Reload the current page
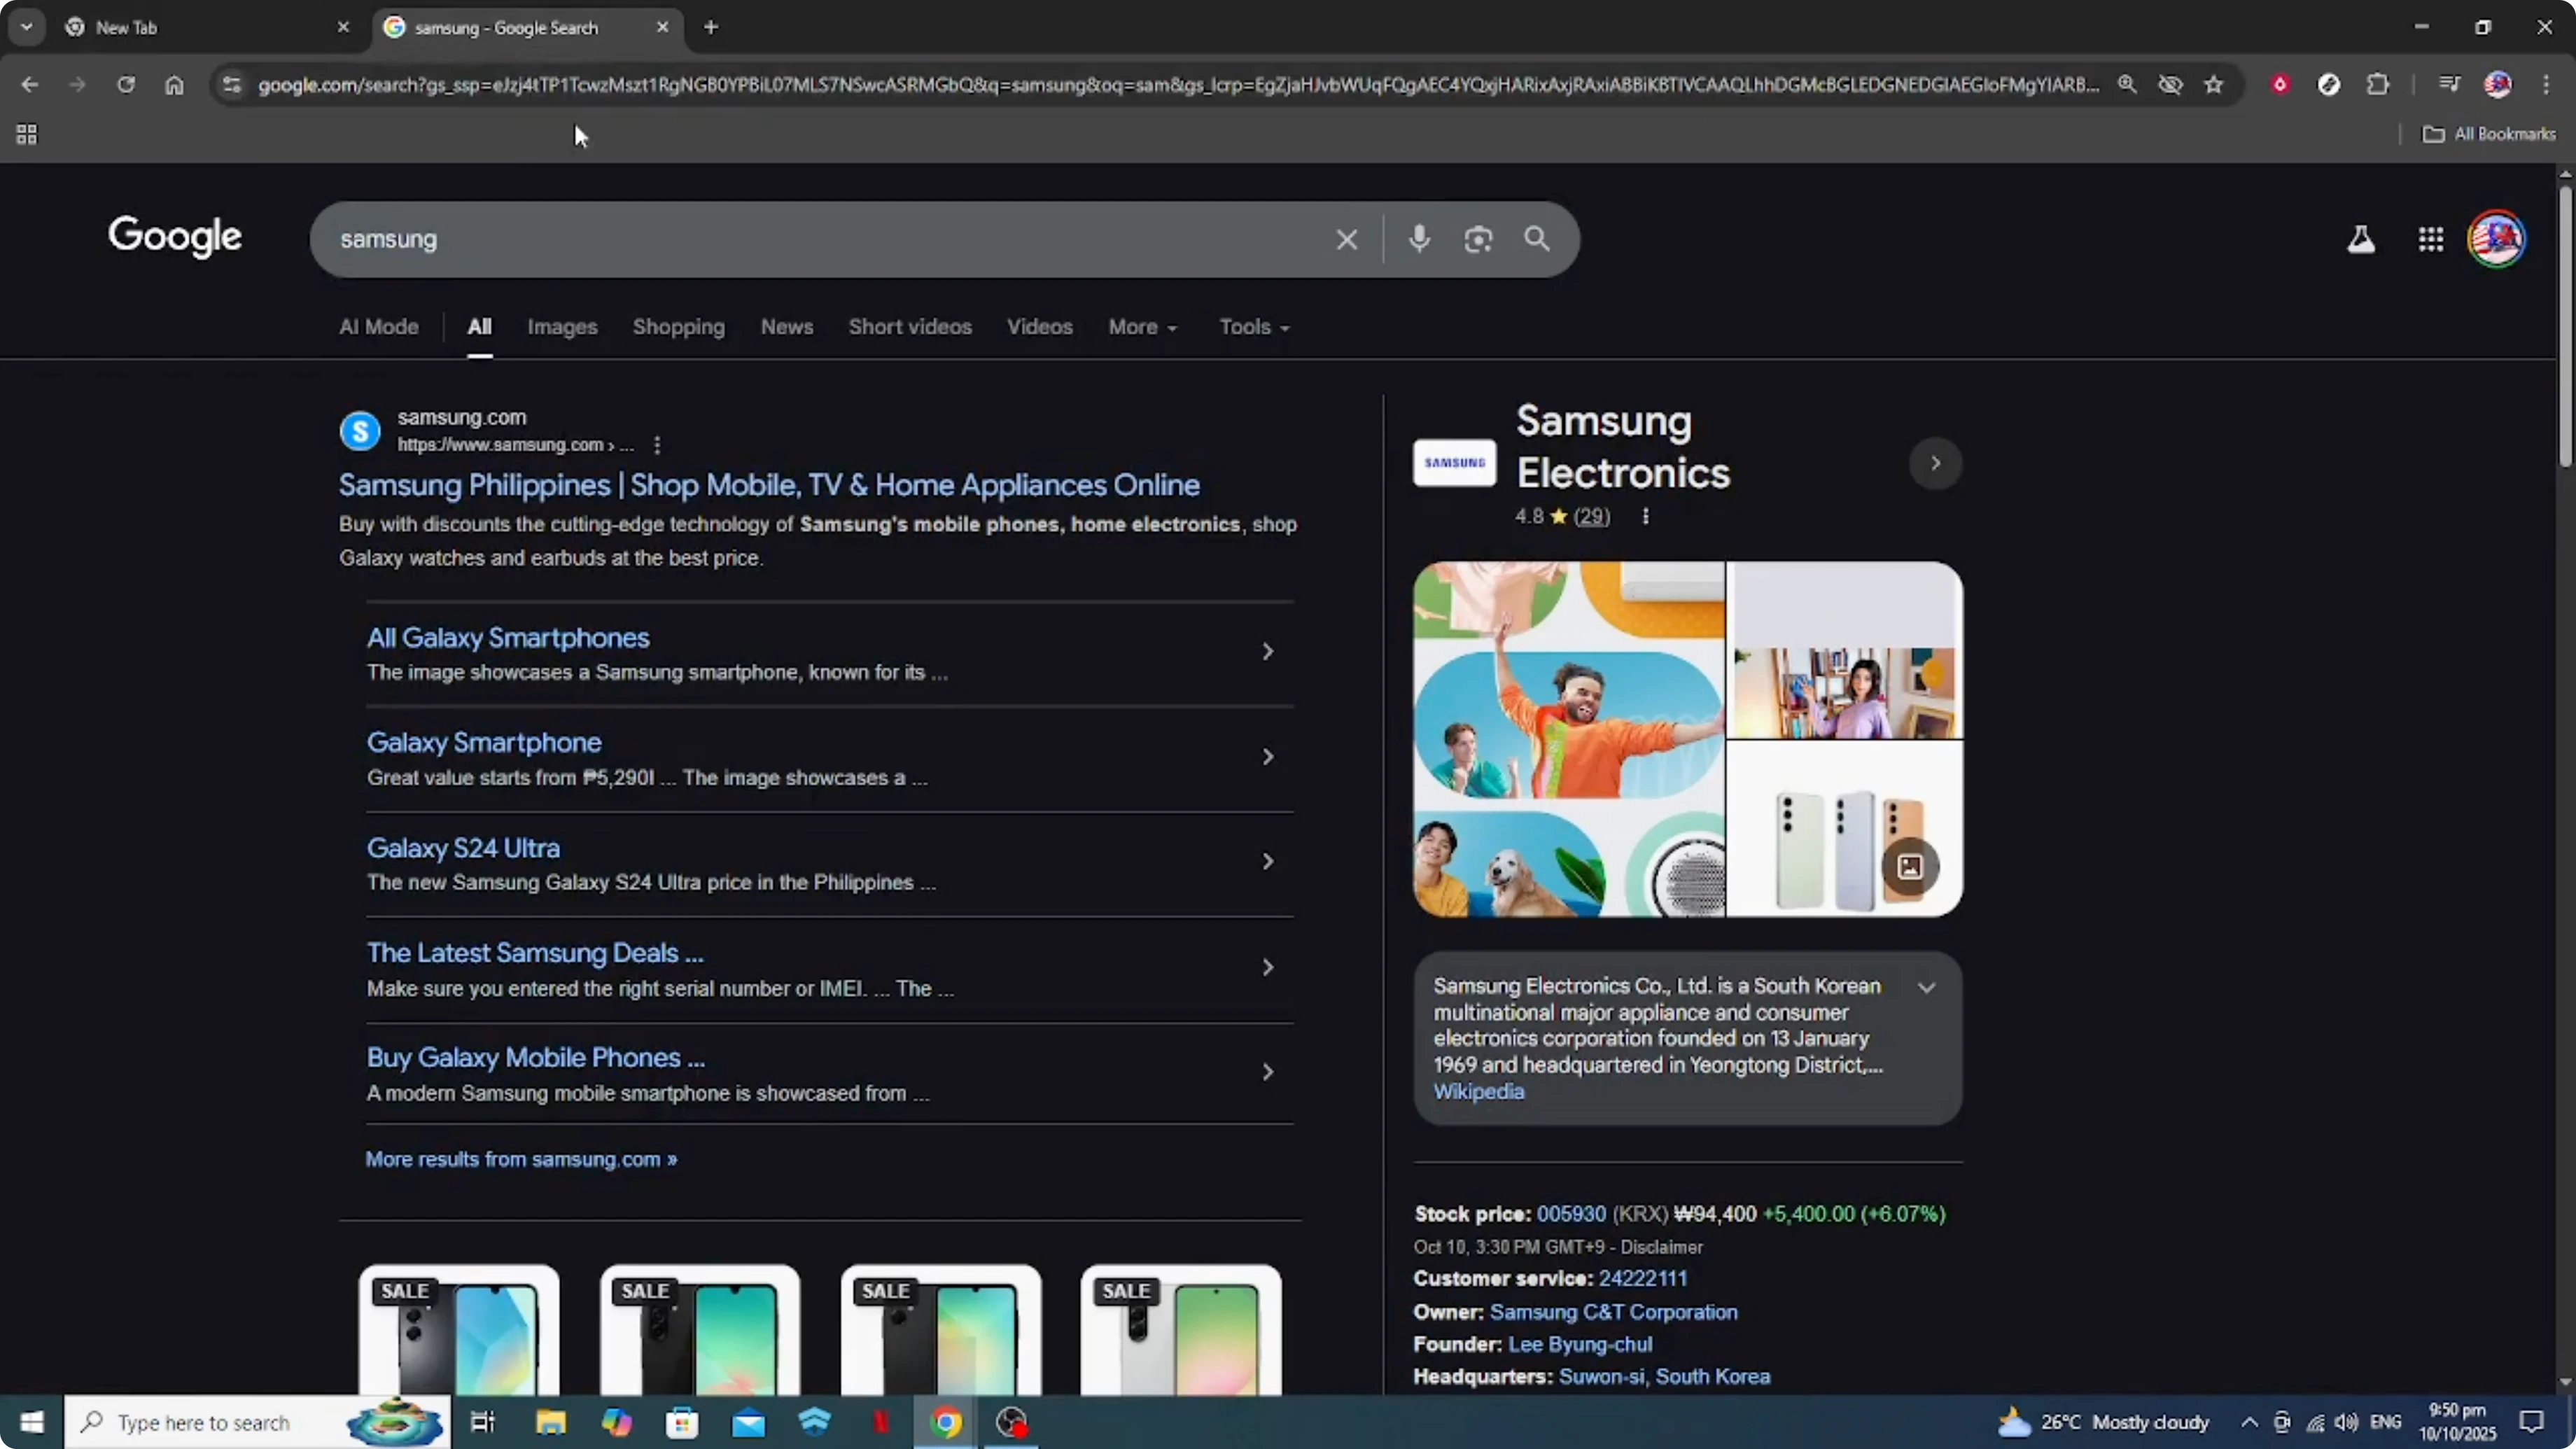Image resolution: width=2576 pixels, height=1449 pixels. 126,85
